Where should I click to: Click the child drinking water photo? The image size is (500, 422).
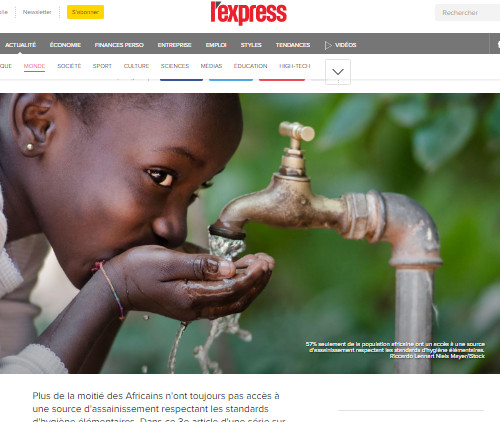click(x=250, y=233)
